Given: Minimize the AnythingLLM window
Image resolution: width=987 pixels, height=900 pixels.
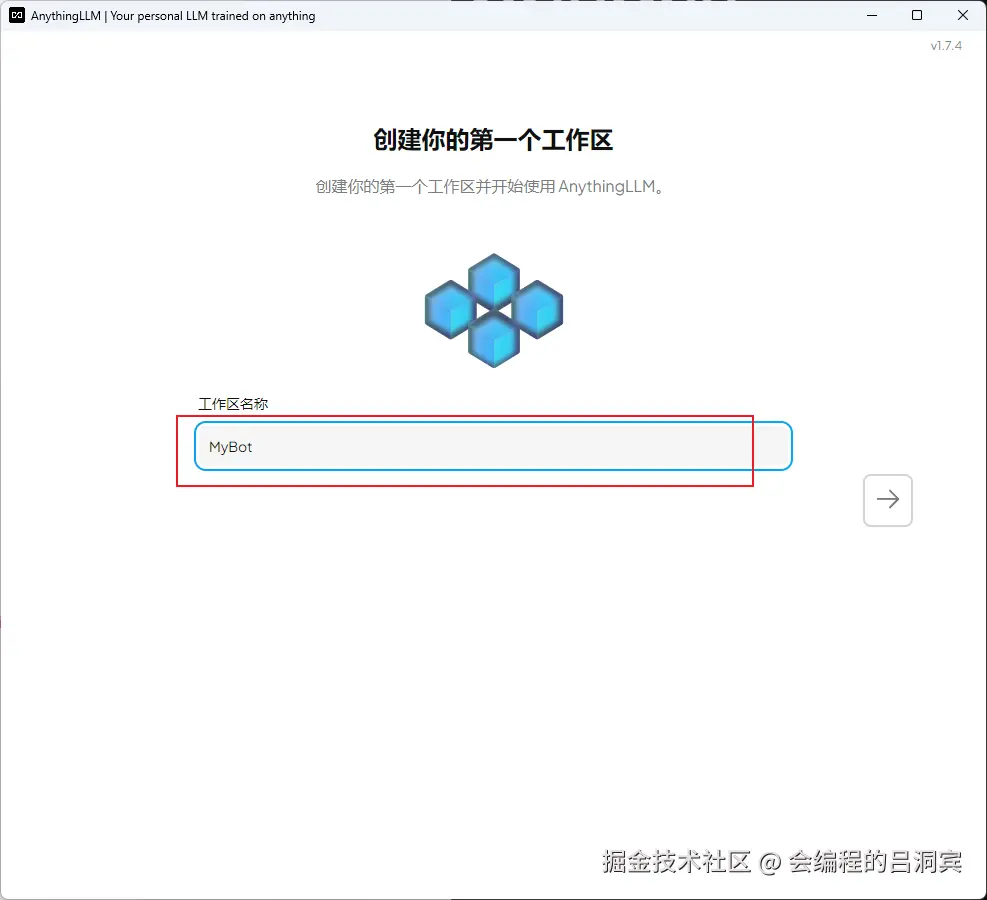Looking at the screenshot, I should [x=872, y=16].
